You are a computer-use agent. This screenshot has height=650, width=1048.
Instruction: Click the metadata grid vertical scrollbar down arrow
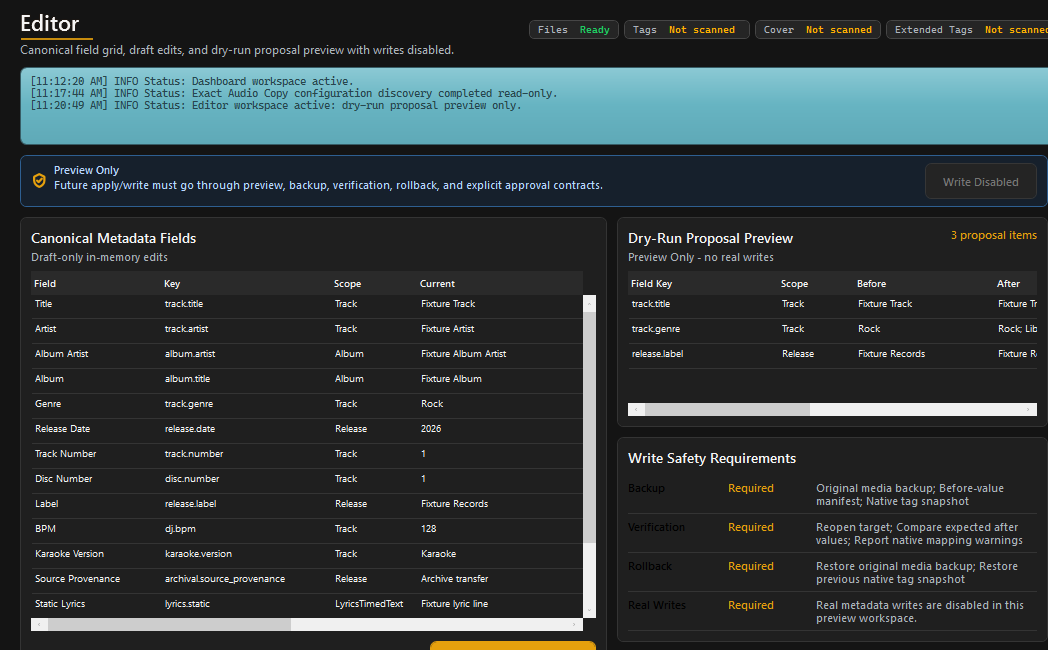click(x=590, y=610)
